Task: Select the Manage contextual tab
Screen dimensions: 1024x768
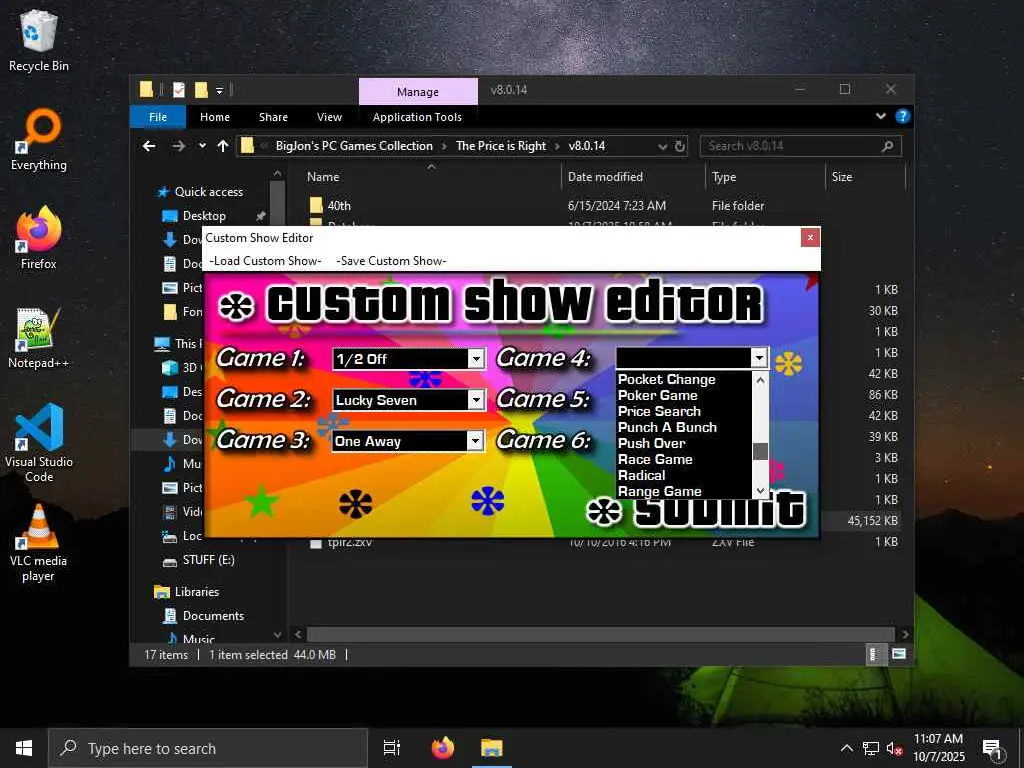Action: (x=418, y=92)
